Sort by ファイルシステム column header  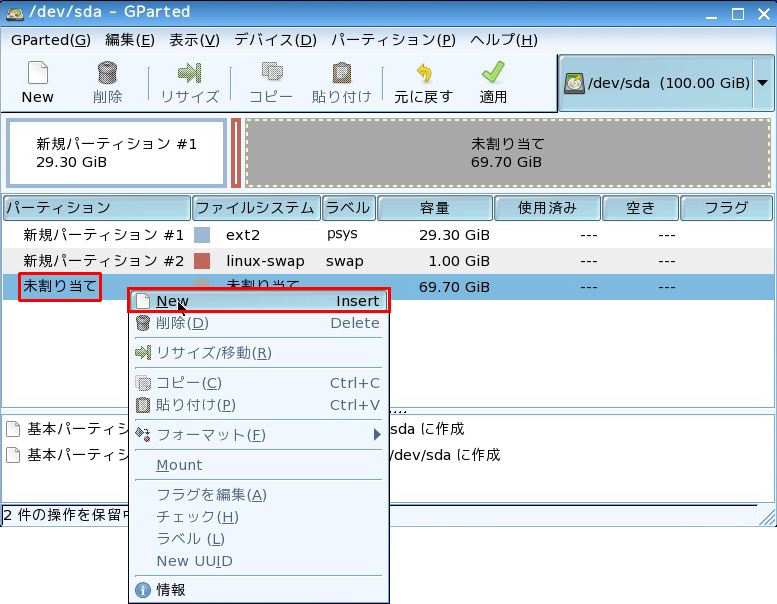[x=255, y=208]
